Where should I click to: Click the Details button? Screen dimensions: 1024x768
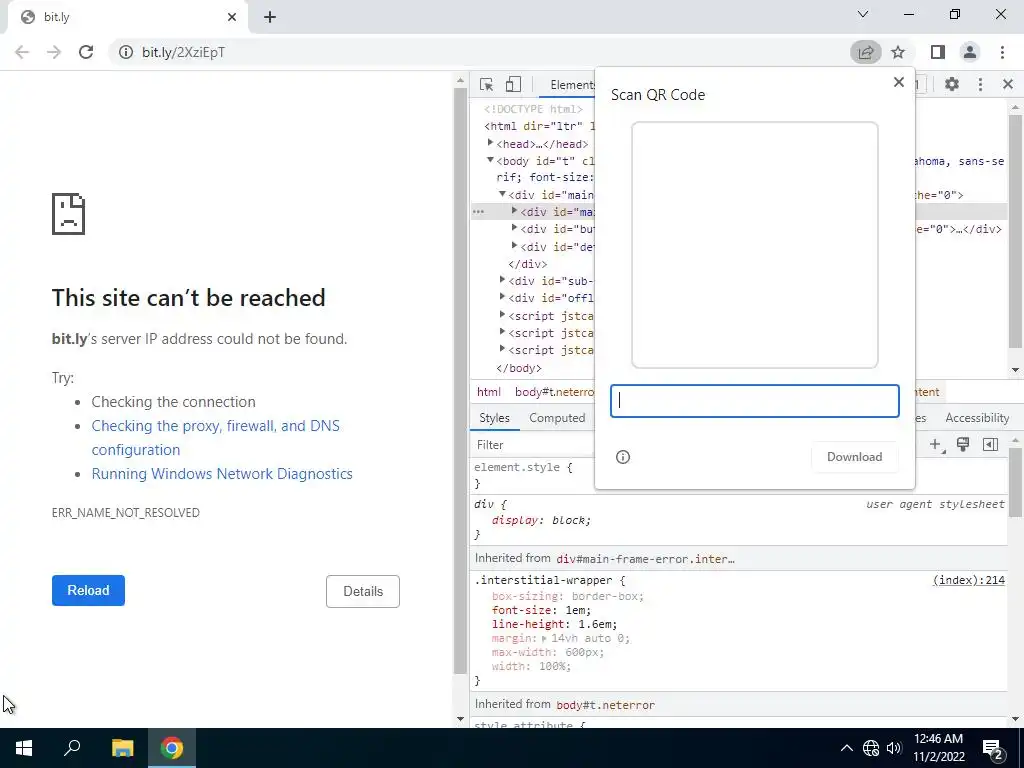(x=363, y=591)
